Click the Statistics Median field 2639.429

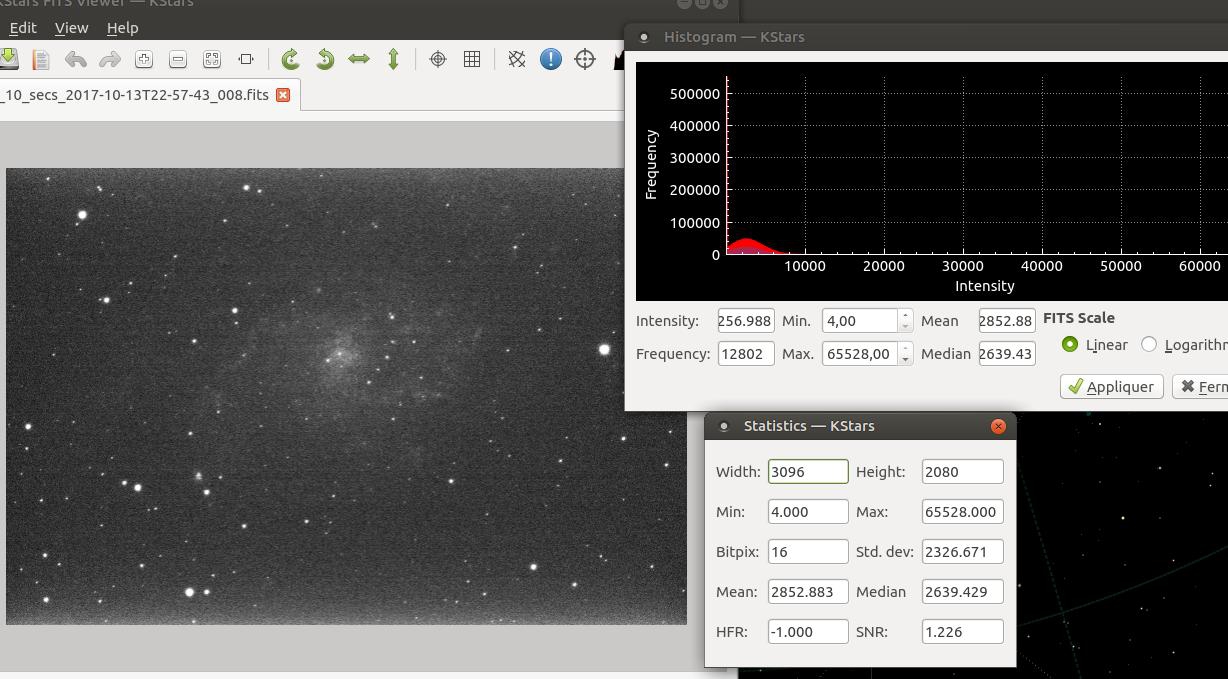(962, 592)
